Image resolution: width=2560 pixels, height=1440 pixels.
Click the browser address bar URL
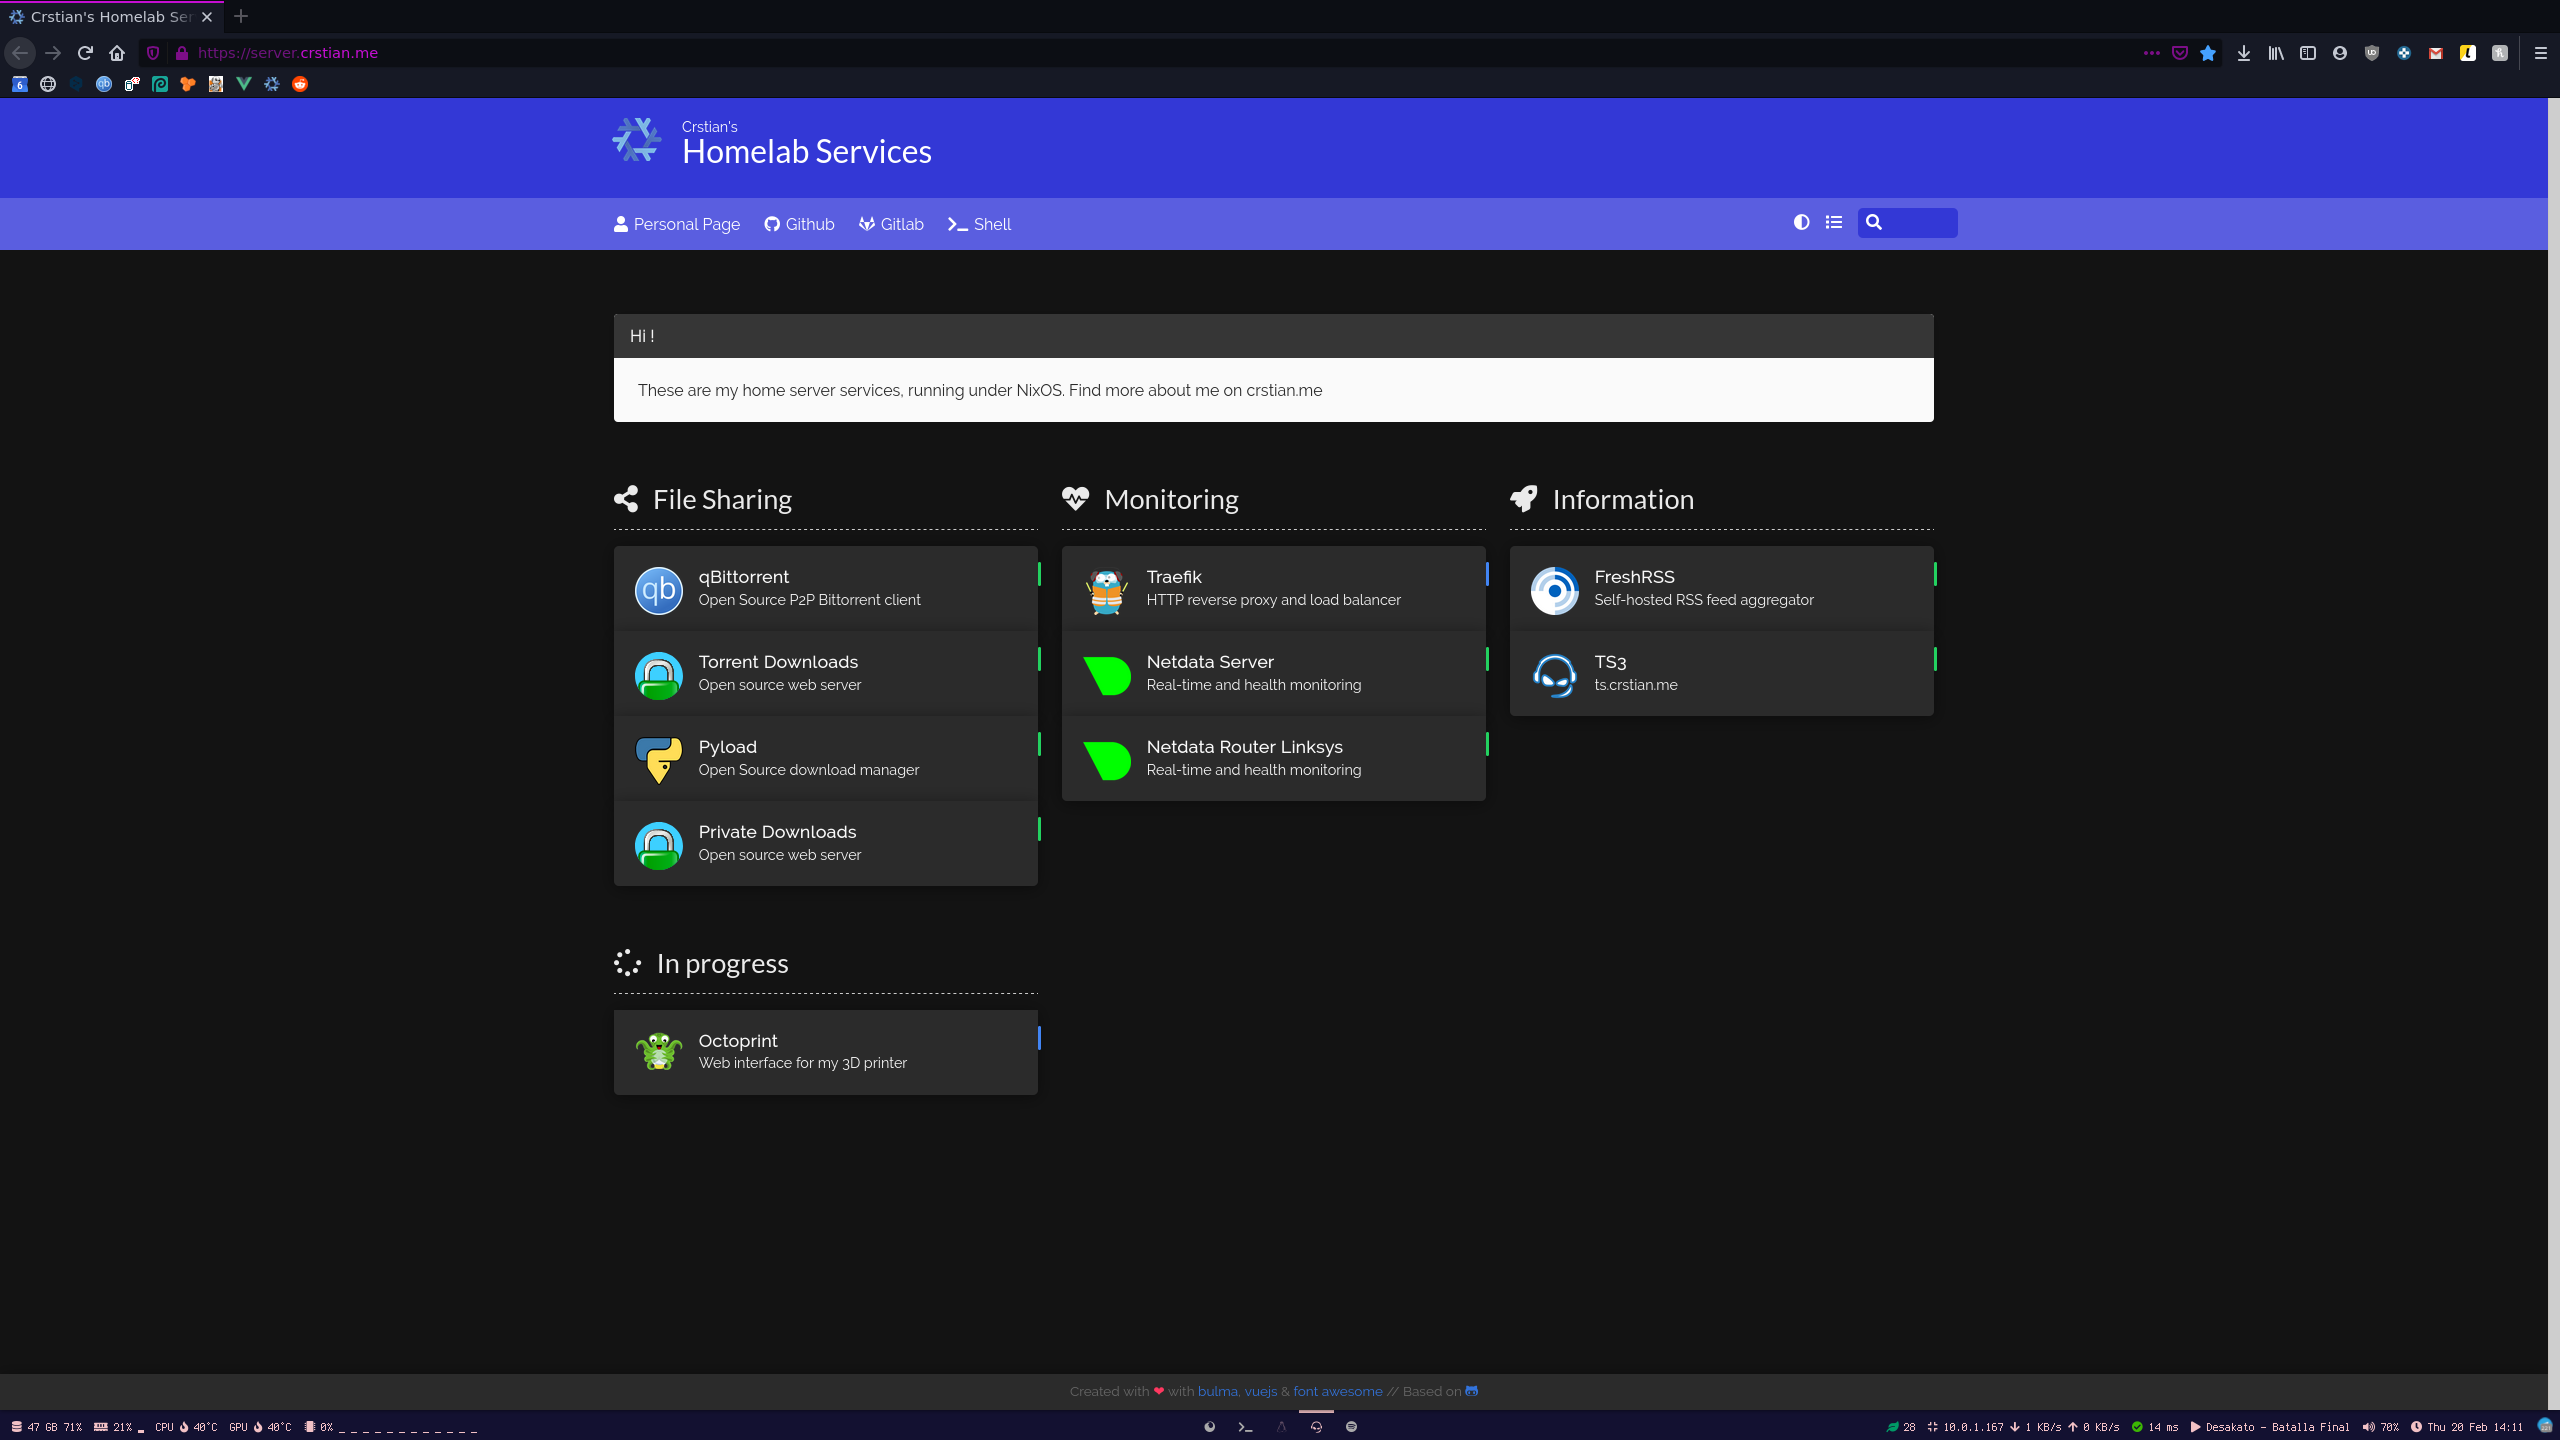tap(287, 53)
